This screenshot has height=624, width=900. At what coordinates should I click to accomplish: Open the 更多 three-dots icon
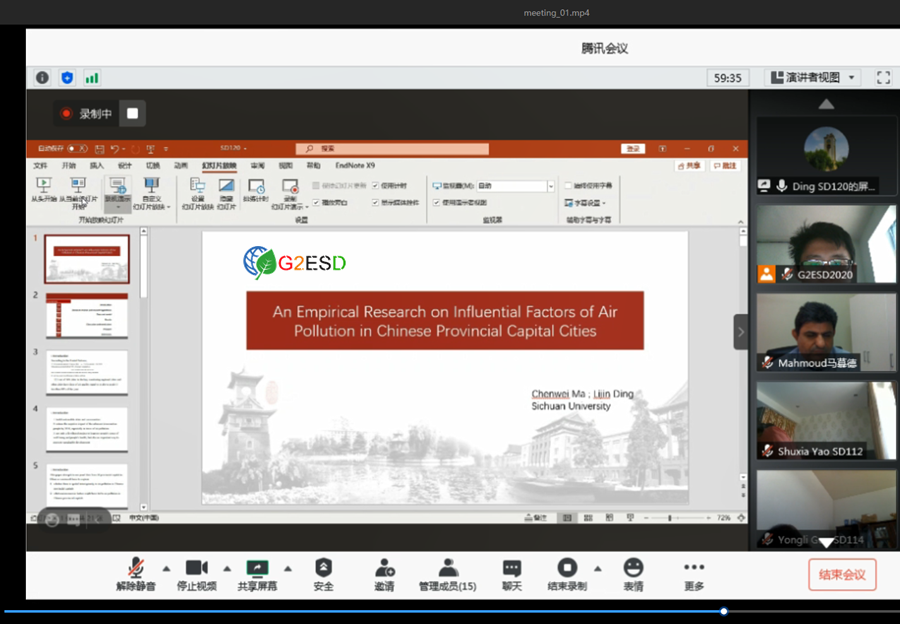point(694,567)
